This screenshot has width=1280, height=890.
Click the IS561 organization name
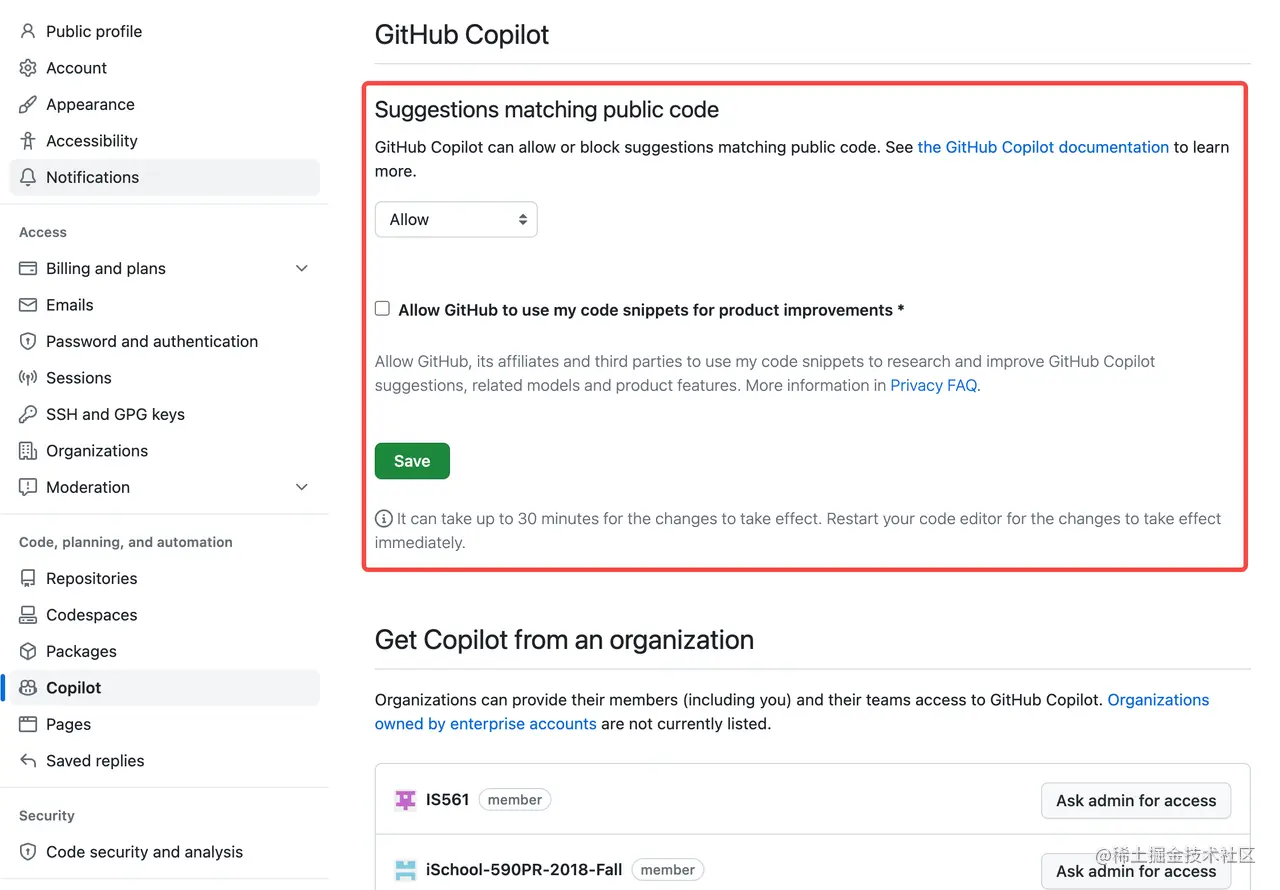447,800
